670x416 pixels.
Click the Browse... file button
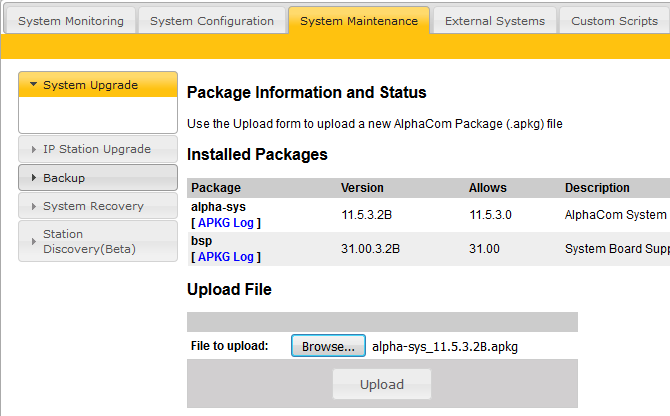pyautogui.click(x=328, y=347)
